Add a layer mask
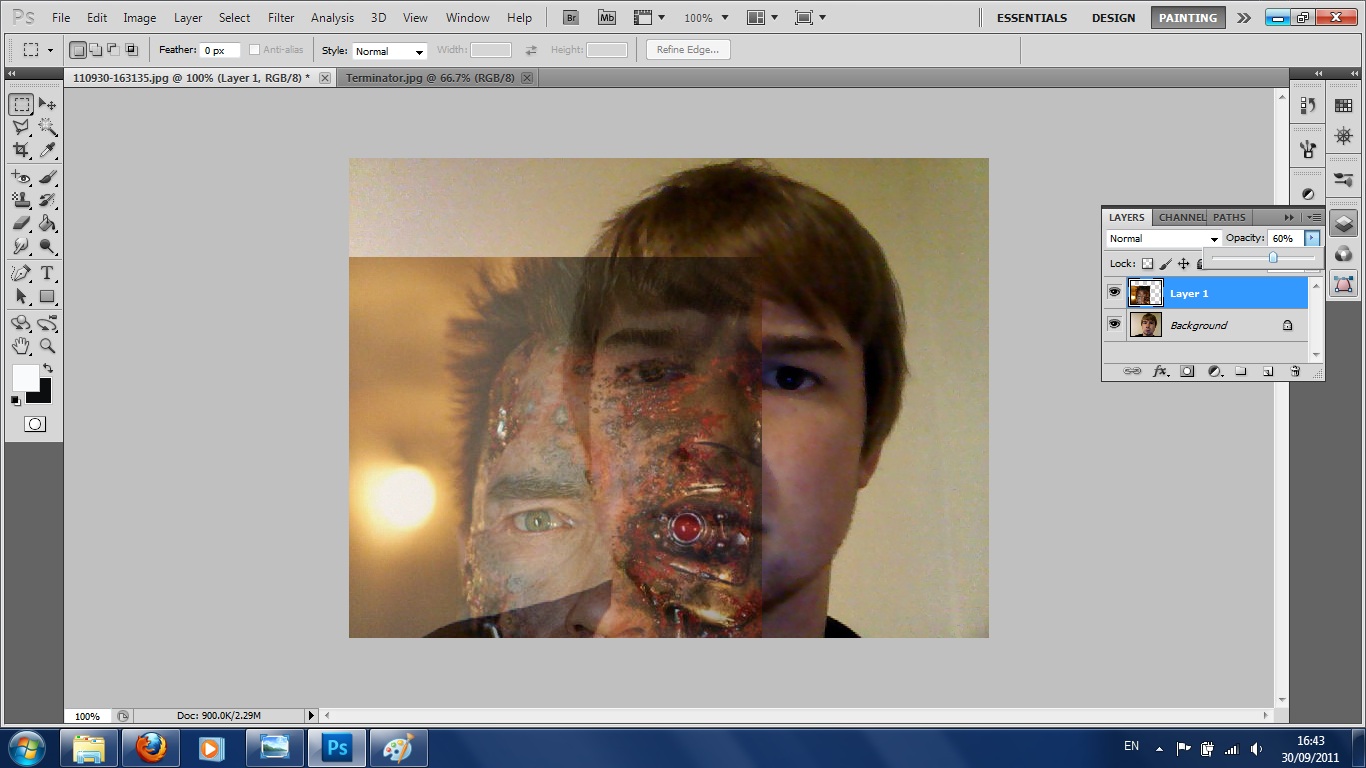This screenshot has width=1366, height=768. (x=1187, y=371)
